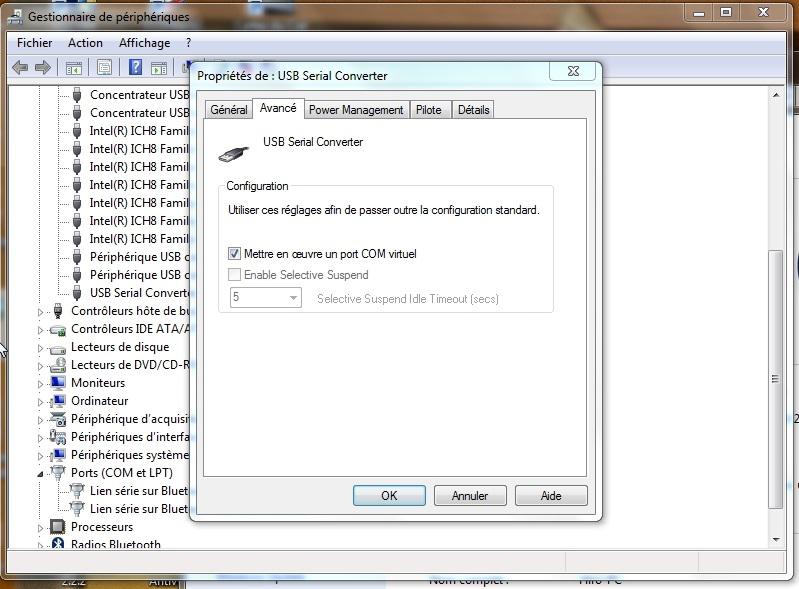Collapse the Ports (COM et LPT) node
The height and width of the screenshot is (589, 799).
point(41,474)
